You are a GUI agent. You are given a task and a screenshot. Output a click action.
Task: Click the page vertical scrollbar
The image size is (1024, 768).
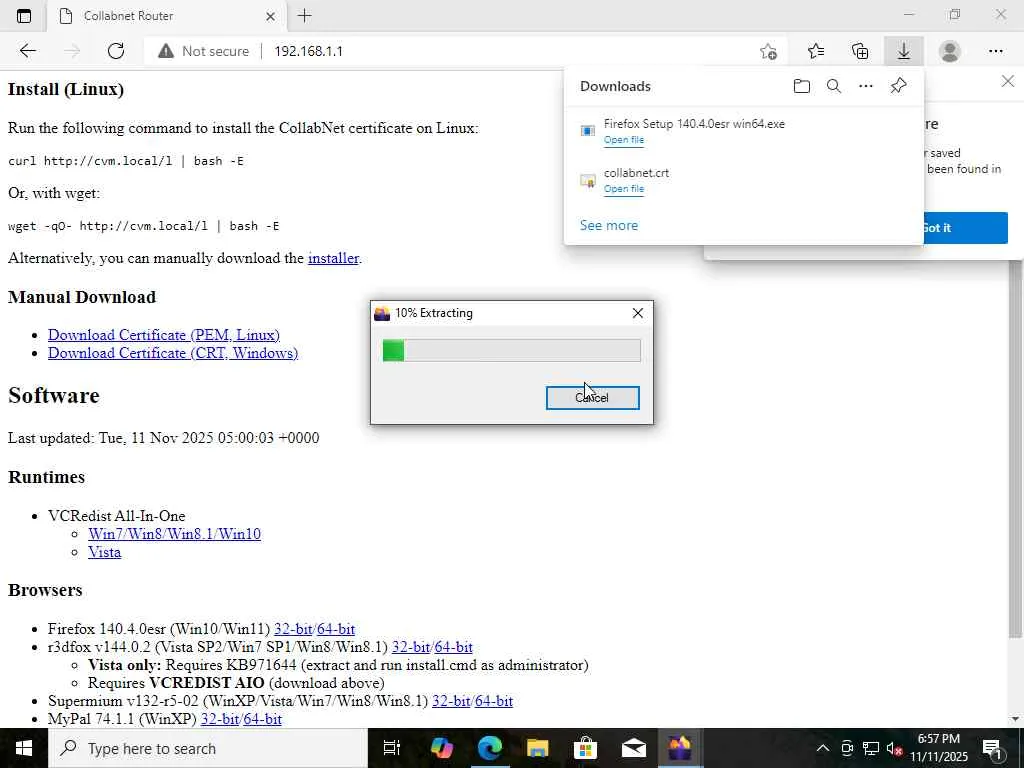pyautogui.click(x=1015, y=447)
